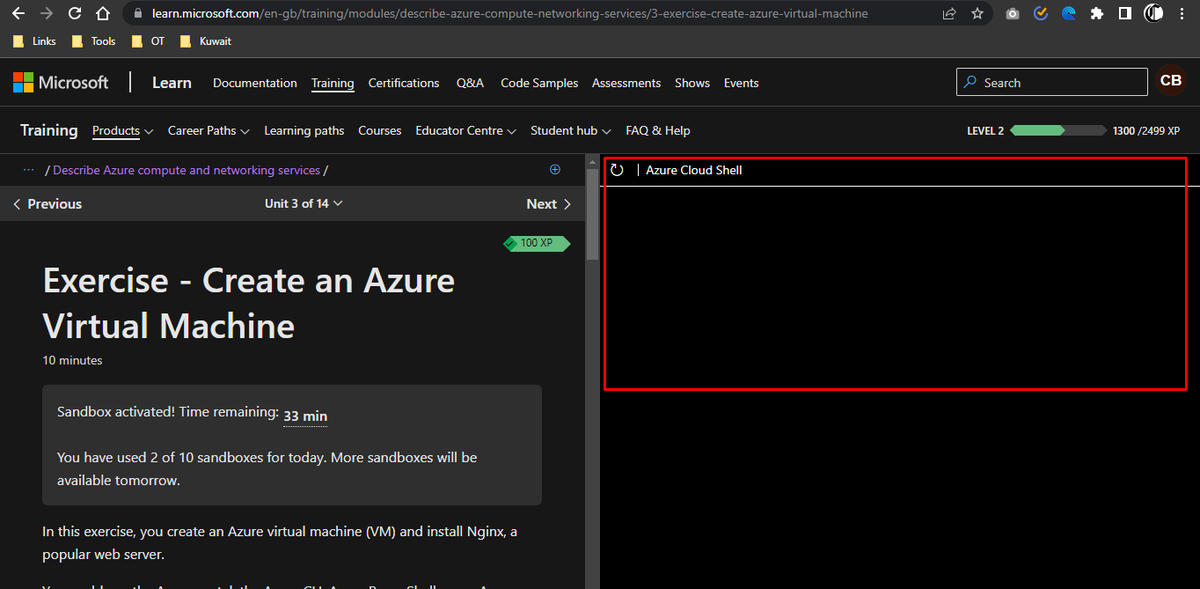The width and height of the screenshot is (1200, 589).
Task: Click the 10 minutes duration text
Action: 72,360
